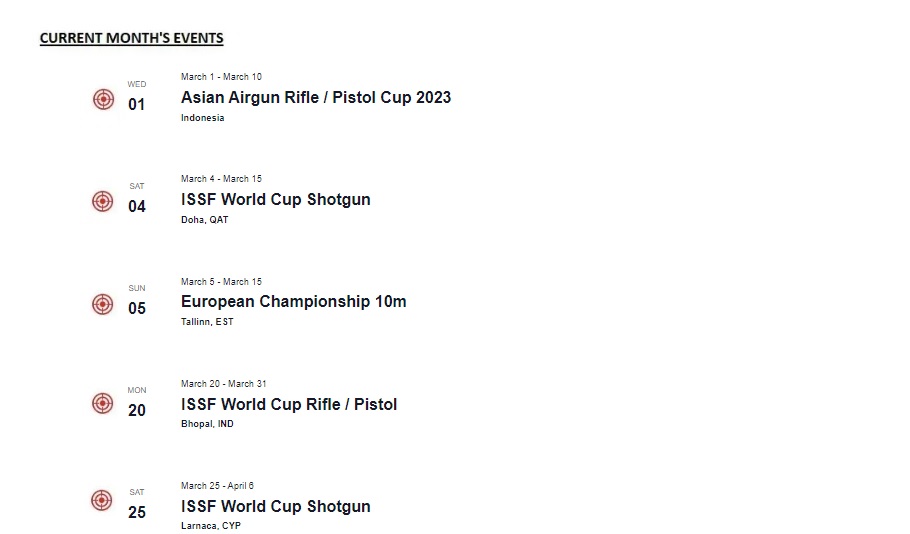910x534 pixels.
Task: Click the Tallinn, EST location text
Action: pyautogui.click(x=207, y=322)
